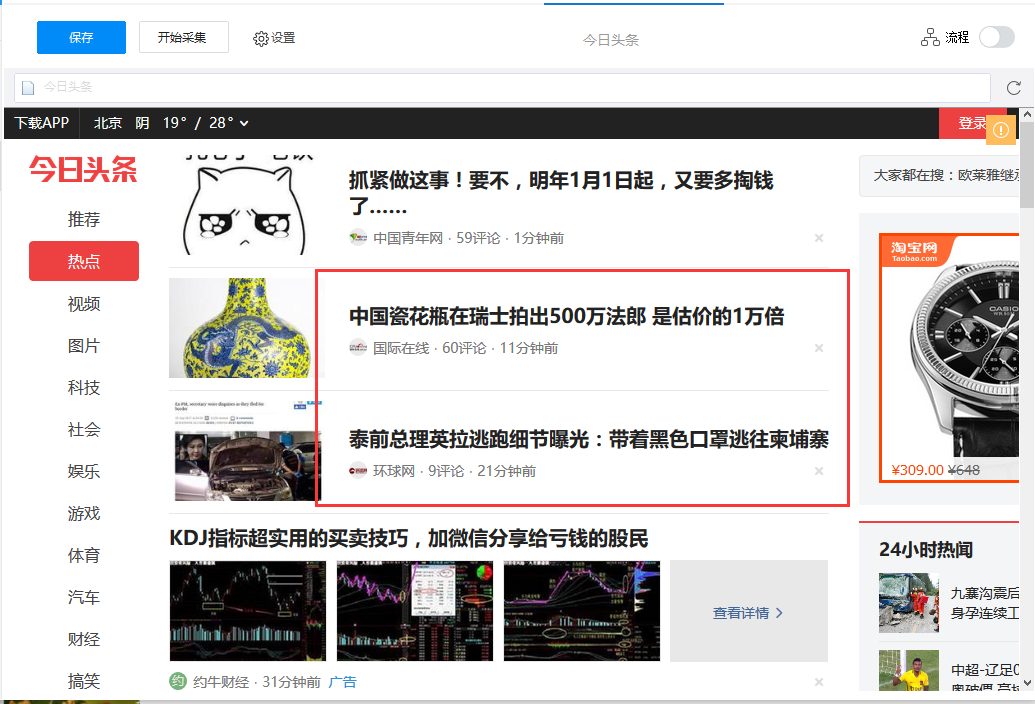
Task: Click the blue 广告 label
Action: (343, 682)
